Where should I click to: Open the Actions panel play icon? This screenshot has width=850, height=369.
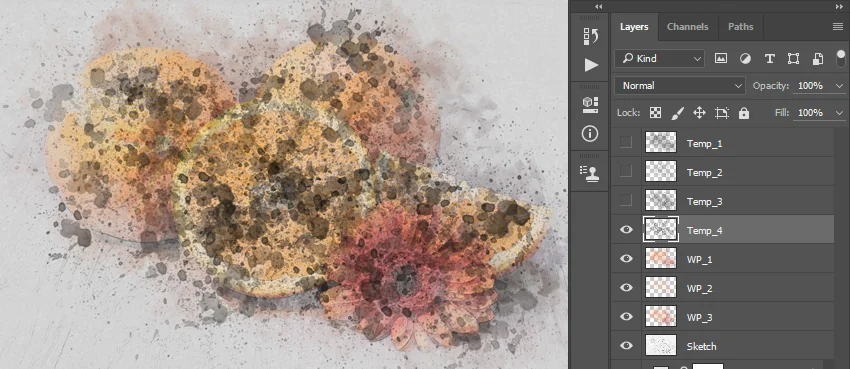pyautogui.click(x=591, y=66)
